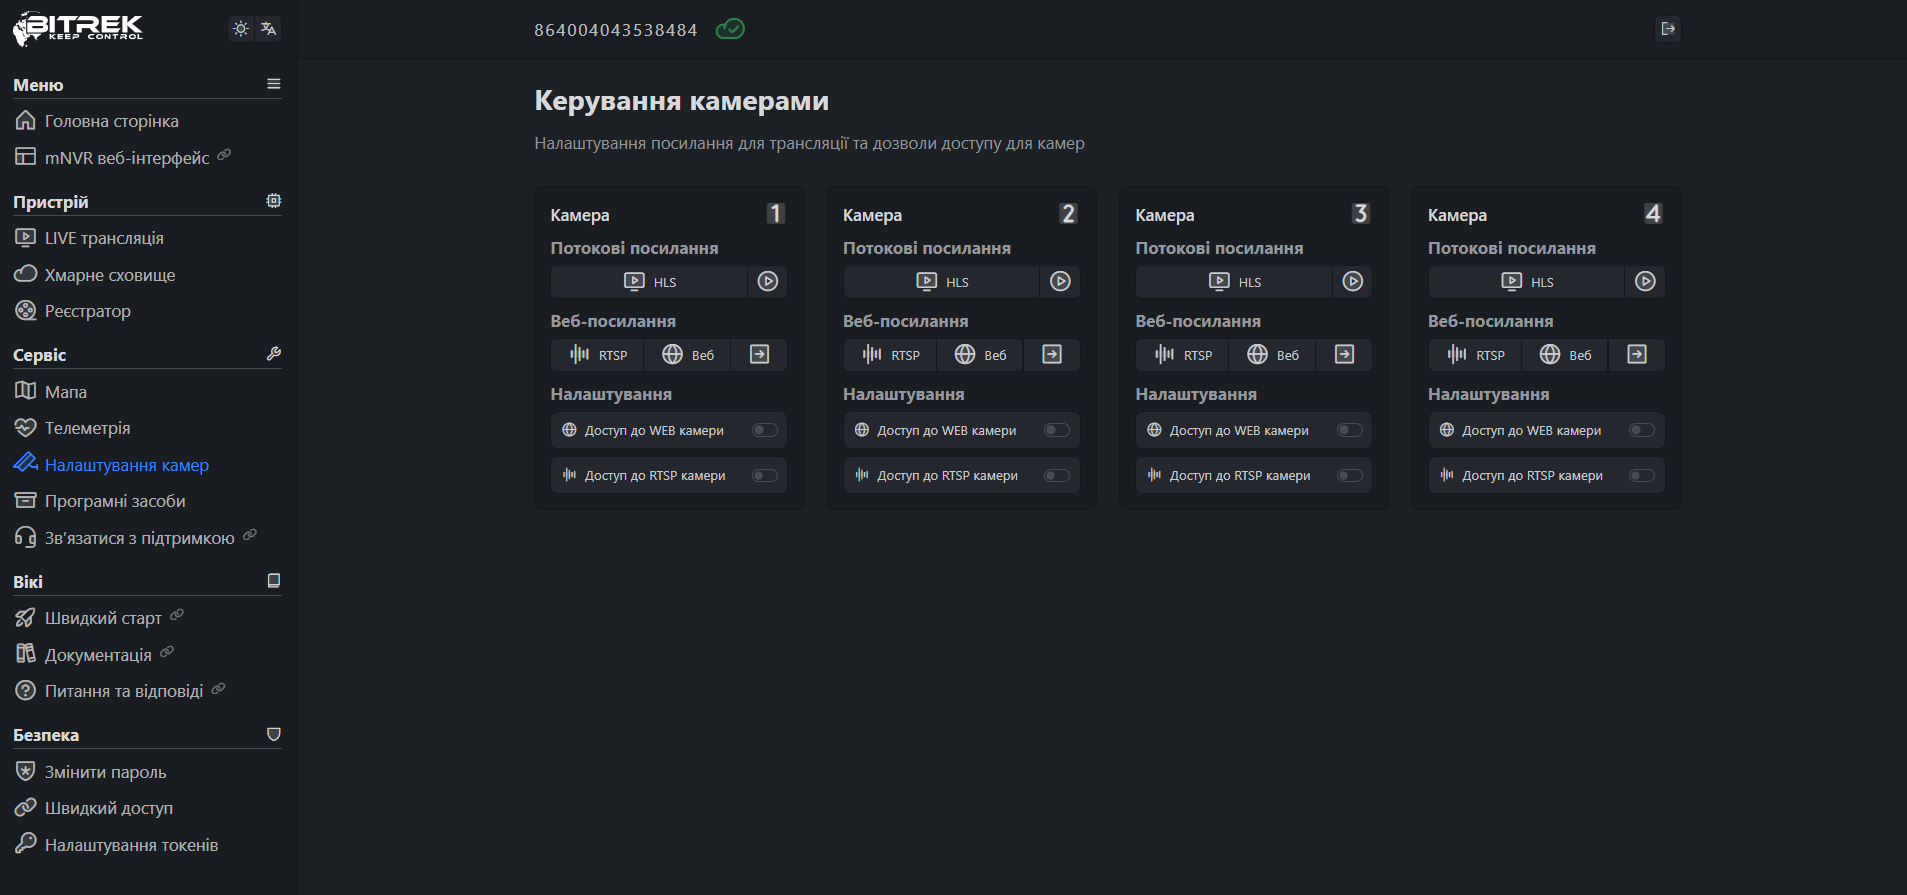Click the RTSP button for Camera 3
Screen dimensions: 1907x895
(1184, 355)
